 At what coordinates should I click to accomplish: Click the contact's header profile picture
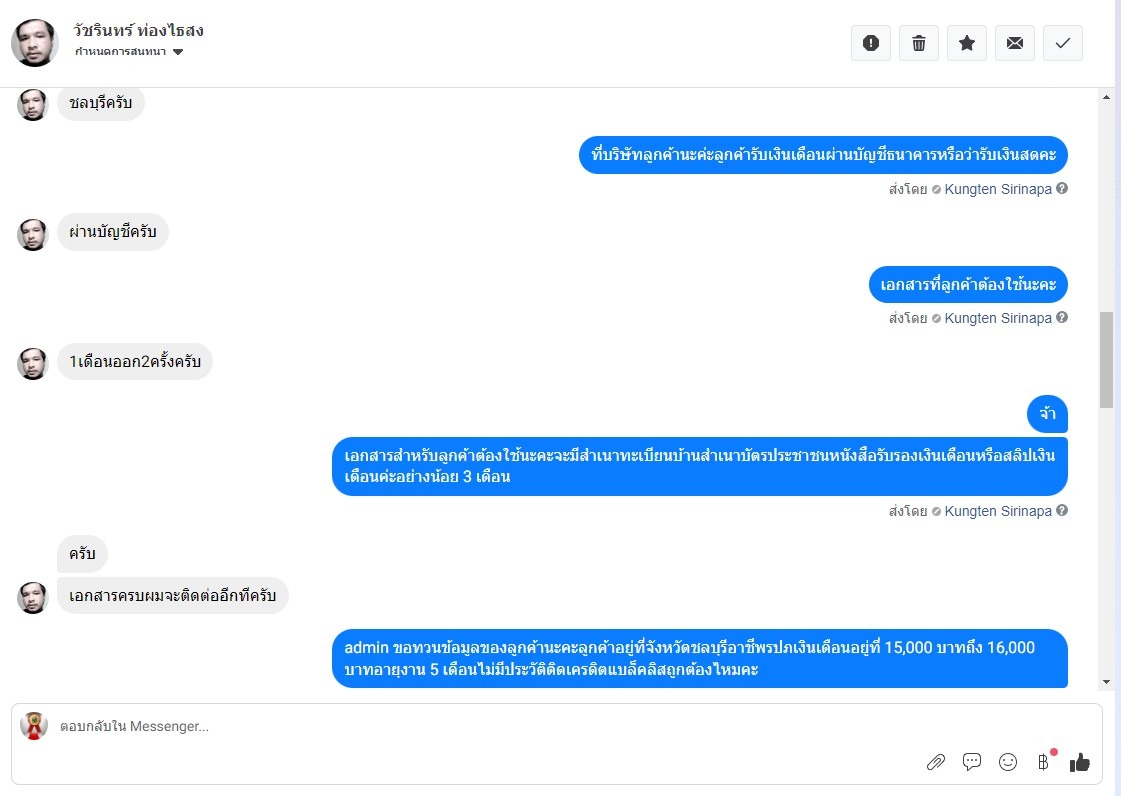[35, 43]
